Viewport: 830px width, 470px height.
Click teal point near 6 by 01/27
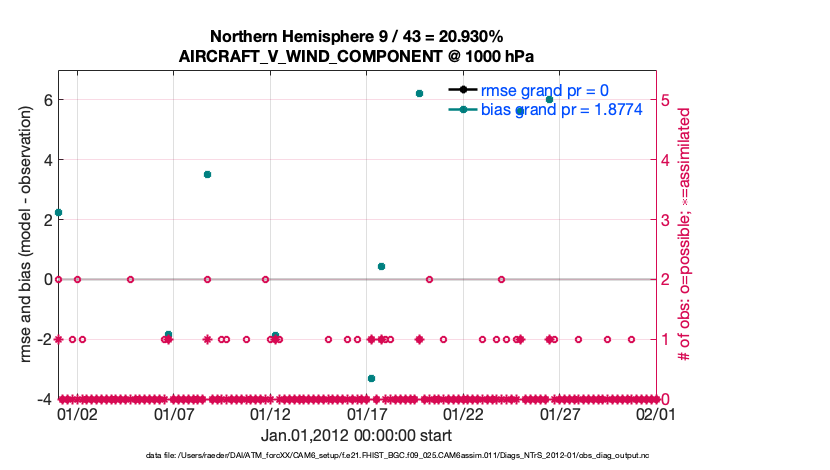coord(550,100)
